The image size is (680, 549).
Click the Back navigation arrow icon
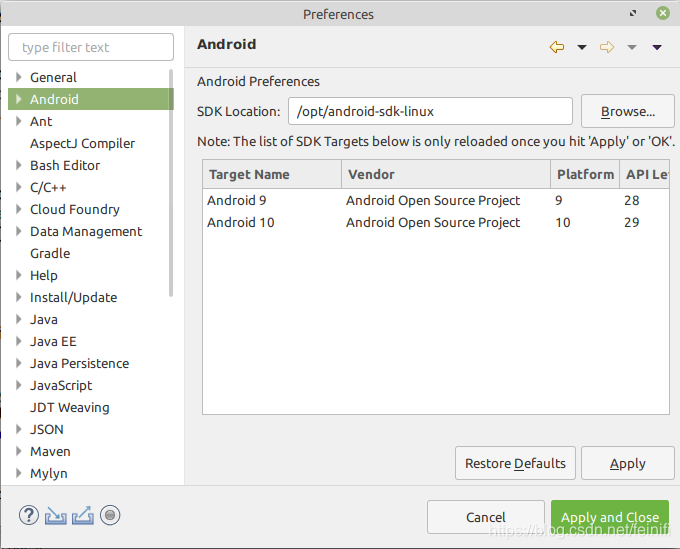pyautogui.click(x=557, y=47)
